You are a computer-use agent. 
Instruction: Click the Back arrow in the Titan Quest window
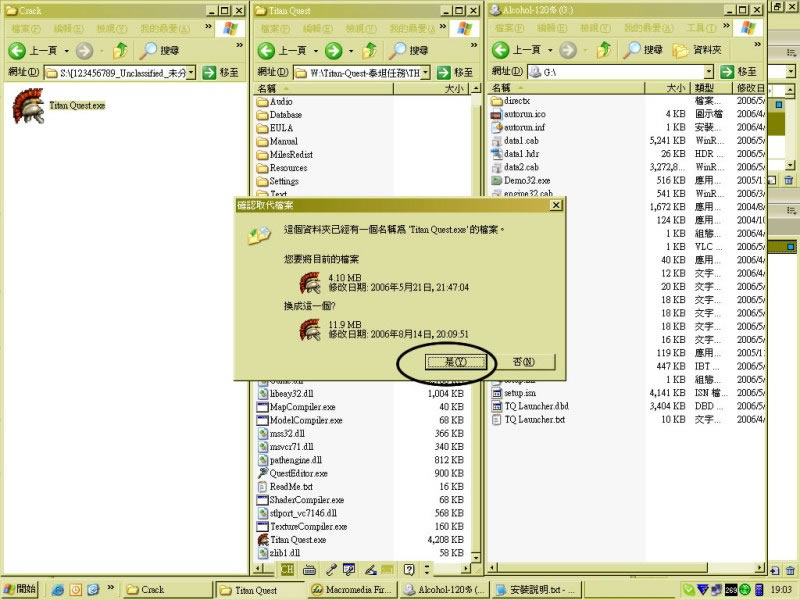click(x=266, y=50)
